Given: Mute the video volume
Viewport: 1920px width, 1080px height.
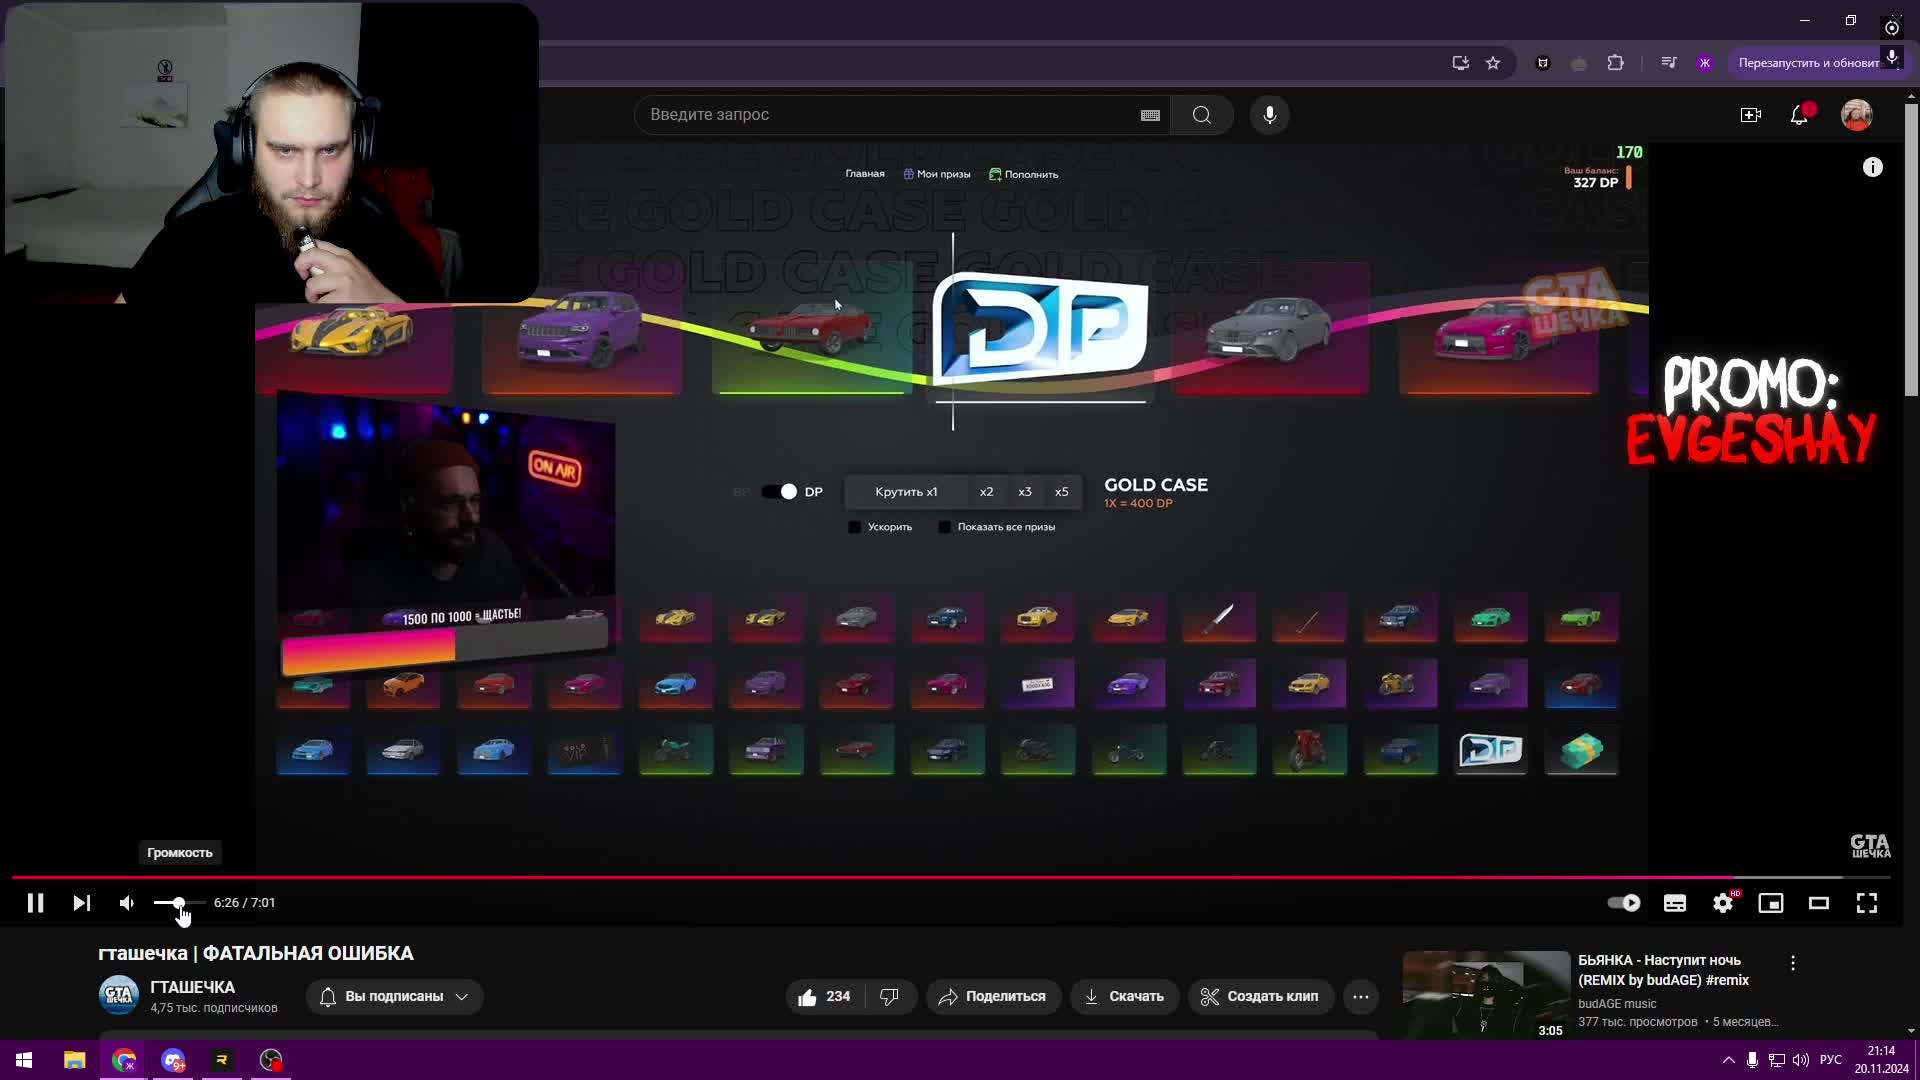Looking at the screenshot, I should coord(127,903).
